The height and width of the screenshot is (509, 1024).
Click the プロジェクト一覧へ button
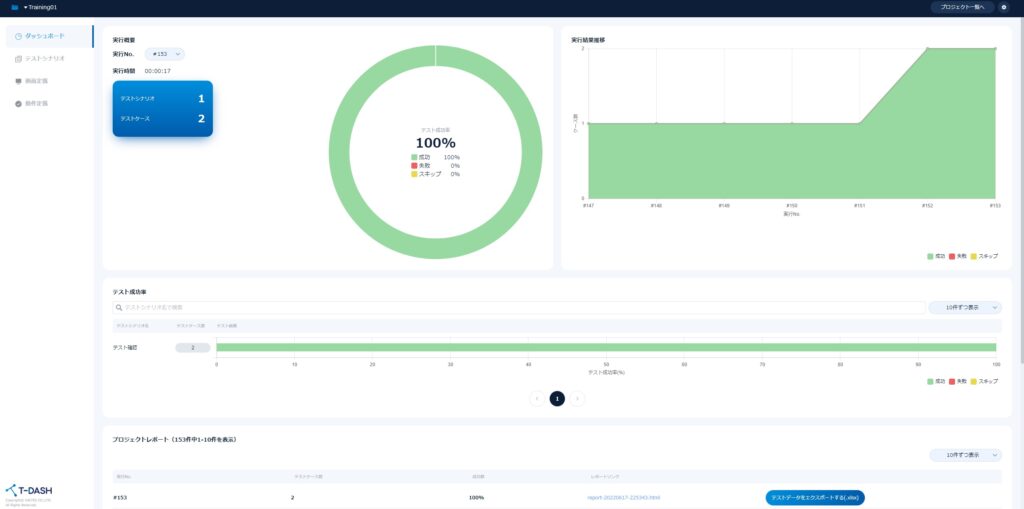963,7
